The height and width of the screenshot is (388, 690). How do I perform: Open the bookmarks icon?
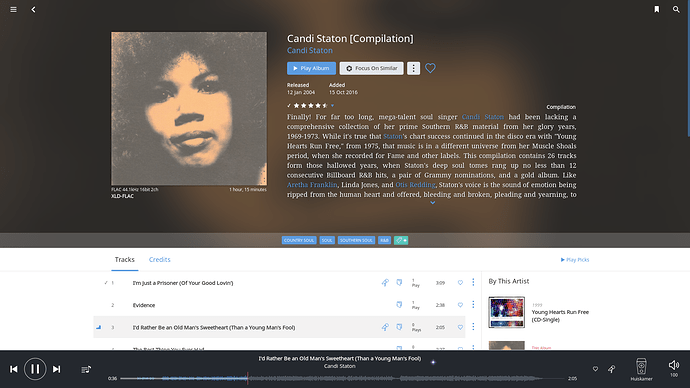[x=657, y=9]
